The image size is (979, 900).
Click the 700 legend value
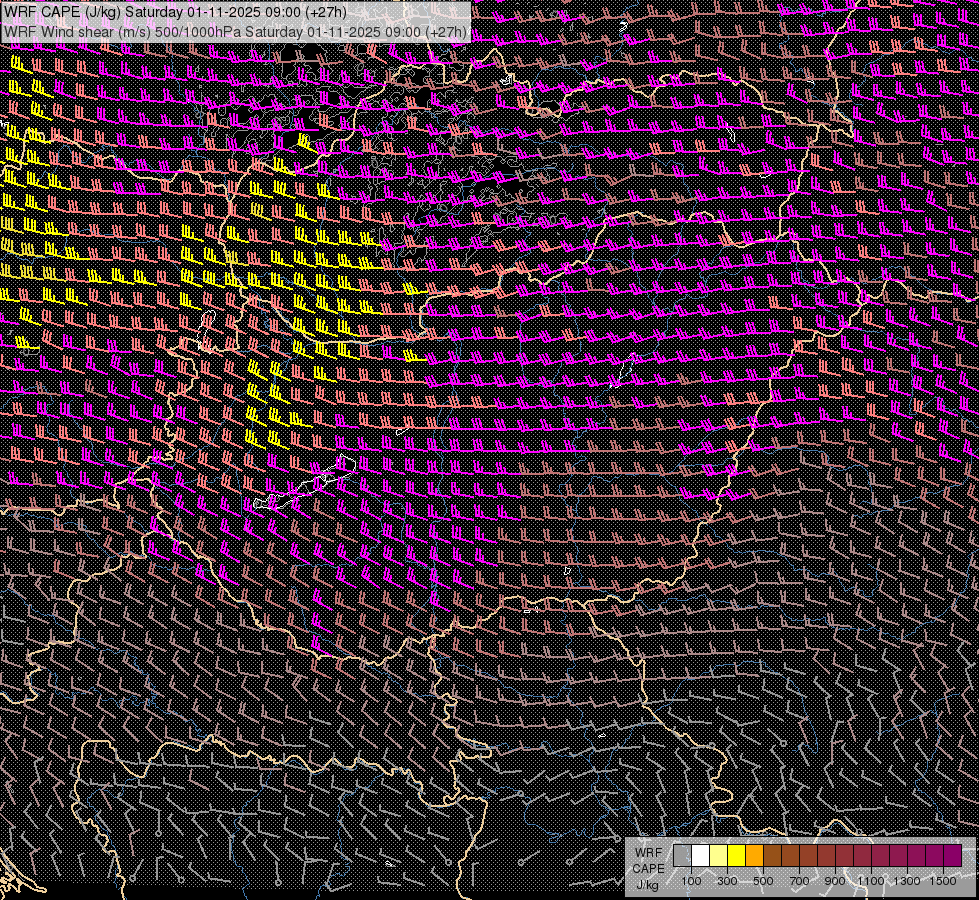pyautogui.click(x=799, y=881)
